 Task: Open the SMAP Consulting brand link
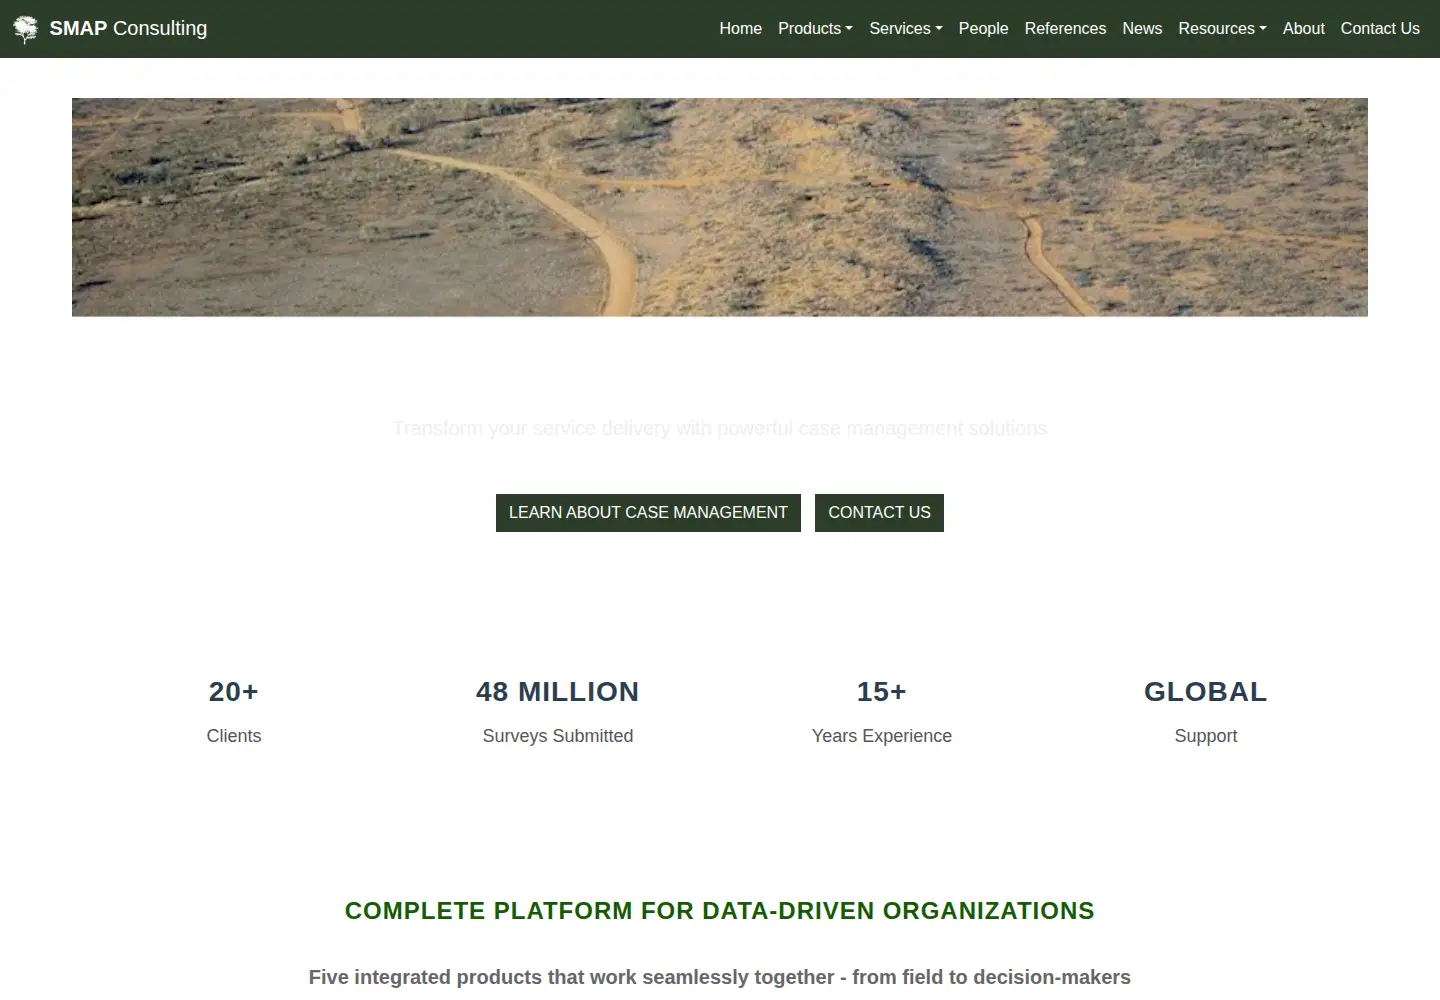(x=110, y=29)
